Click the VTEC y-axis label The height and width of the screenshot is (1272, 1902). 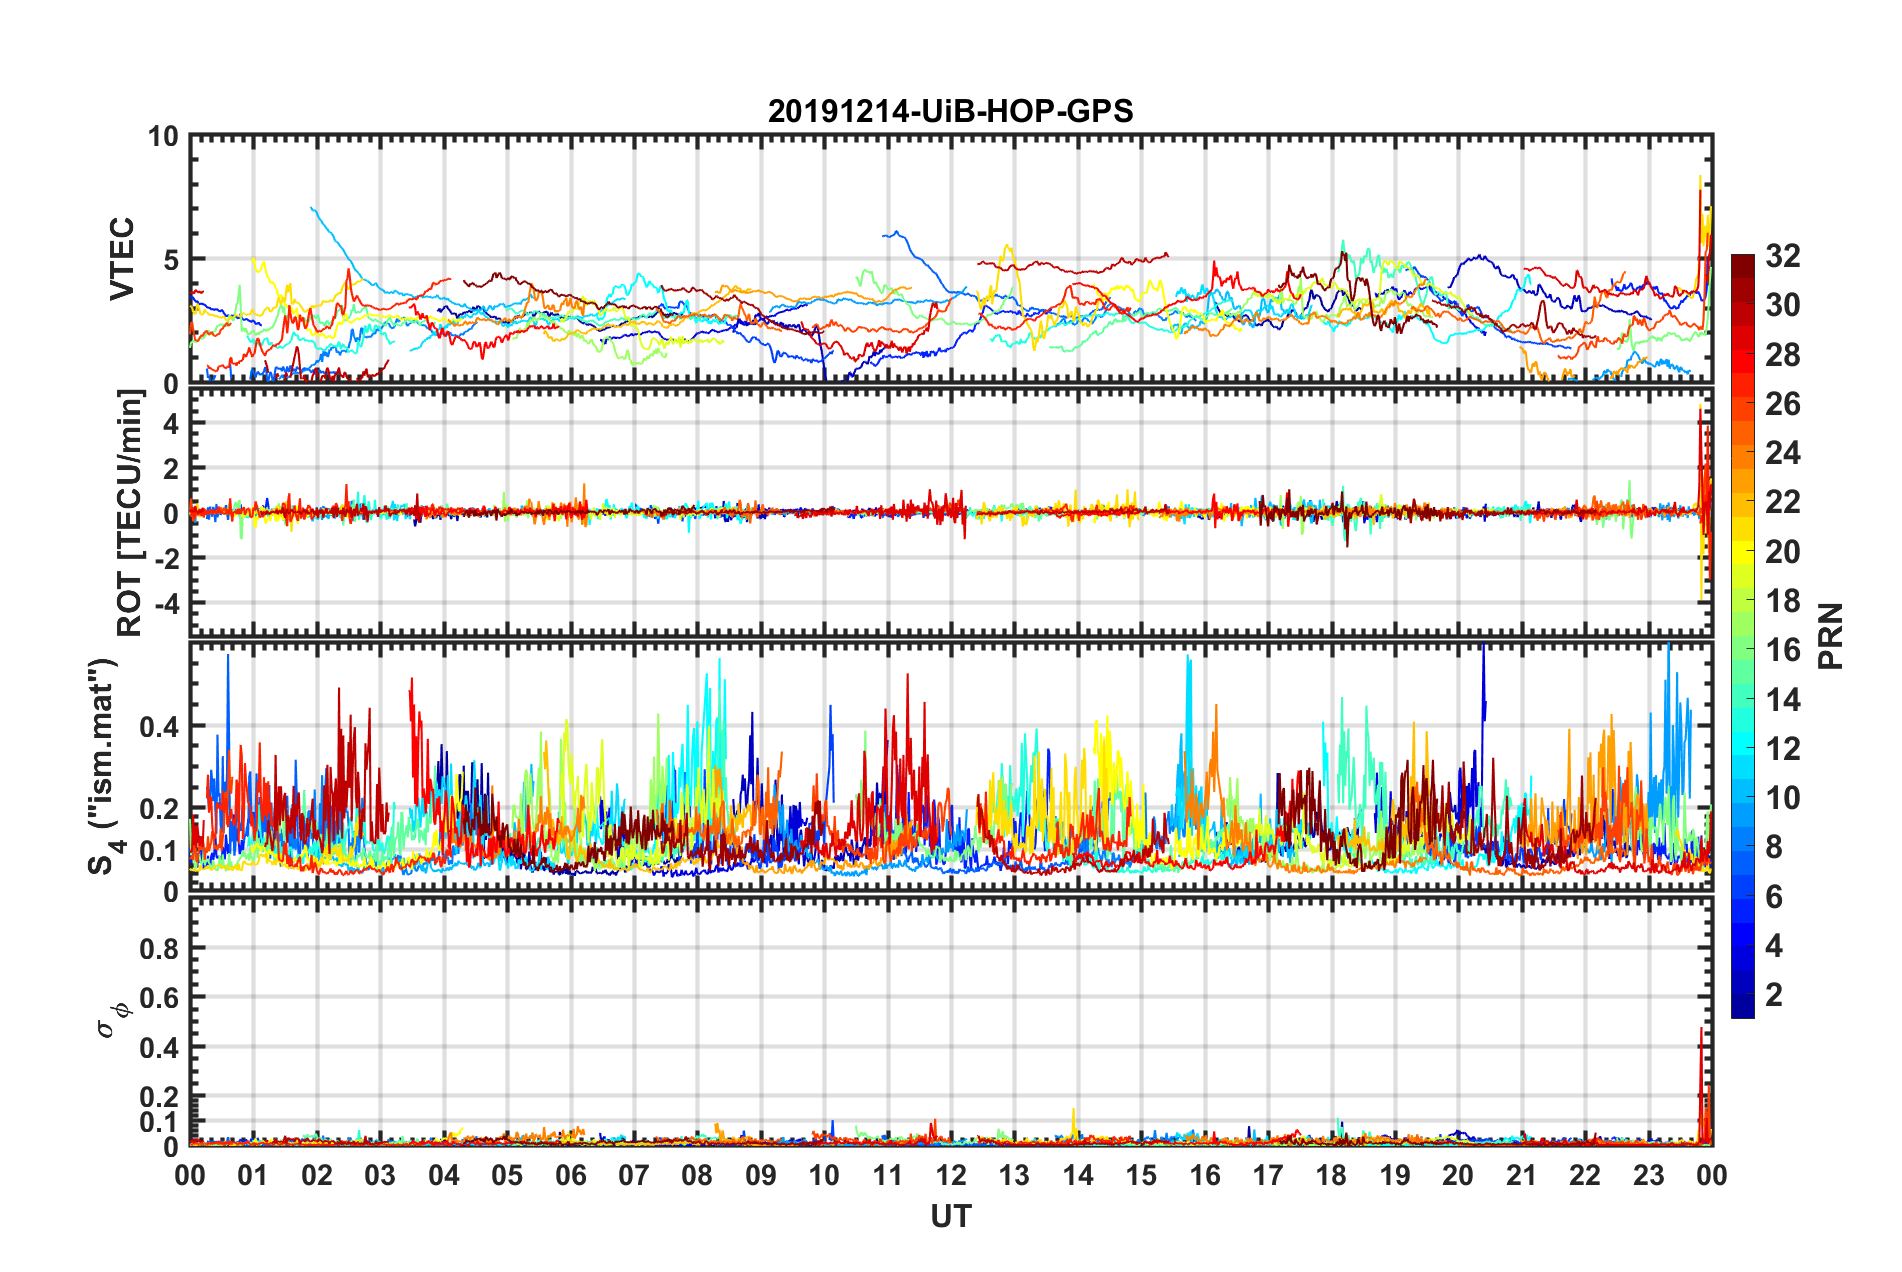(x=122, y=259)
